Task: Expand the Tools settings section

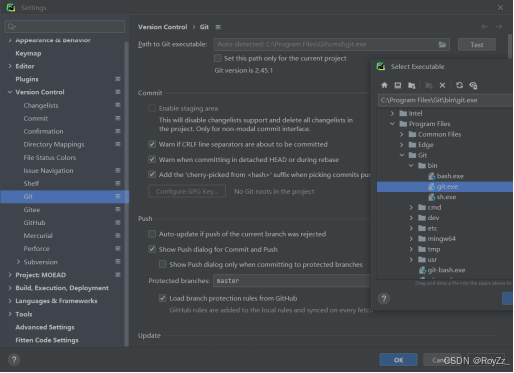Action: click(x=10, y=314)
